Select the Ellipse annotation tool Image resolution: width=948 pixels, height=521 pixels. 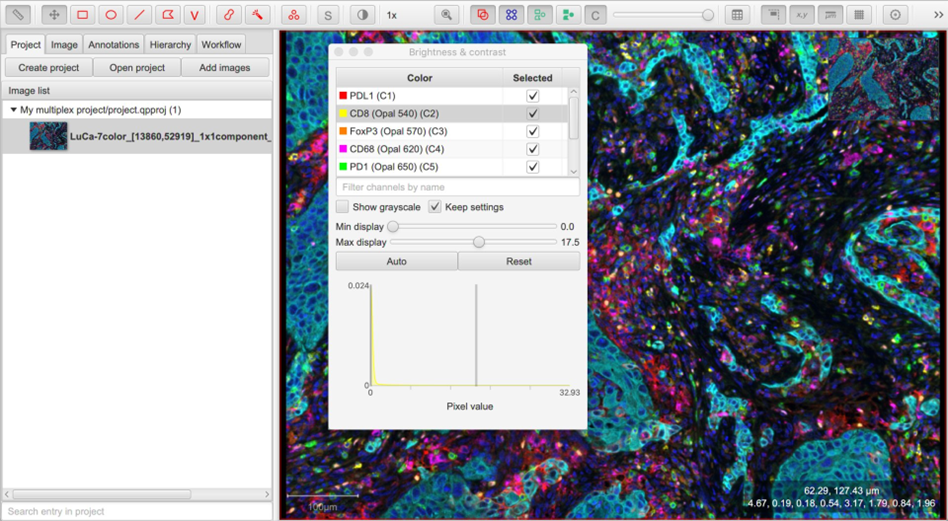pos(111,15)
